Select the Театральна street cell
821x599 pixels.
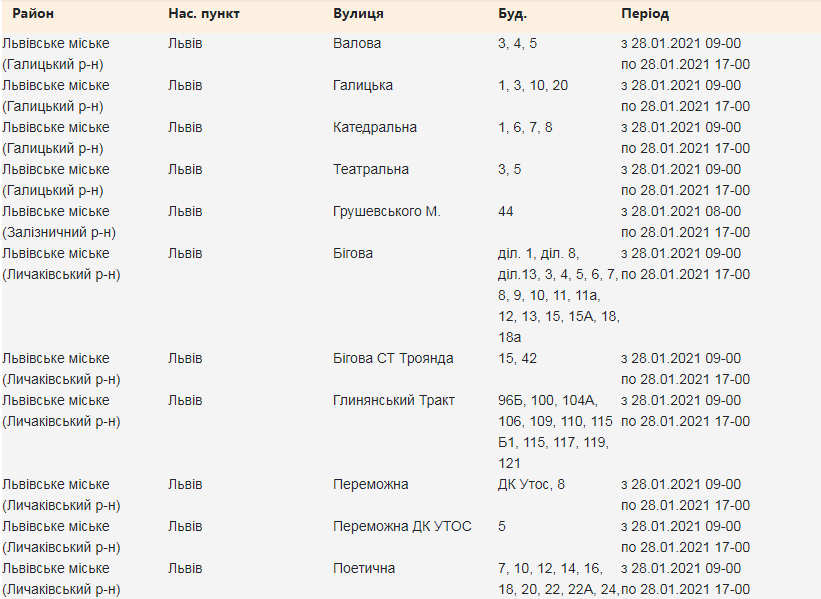click(x=371, y=169)
